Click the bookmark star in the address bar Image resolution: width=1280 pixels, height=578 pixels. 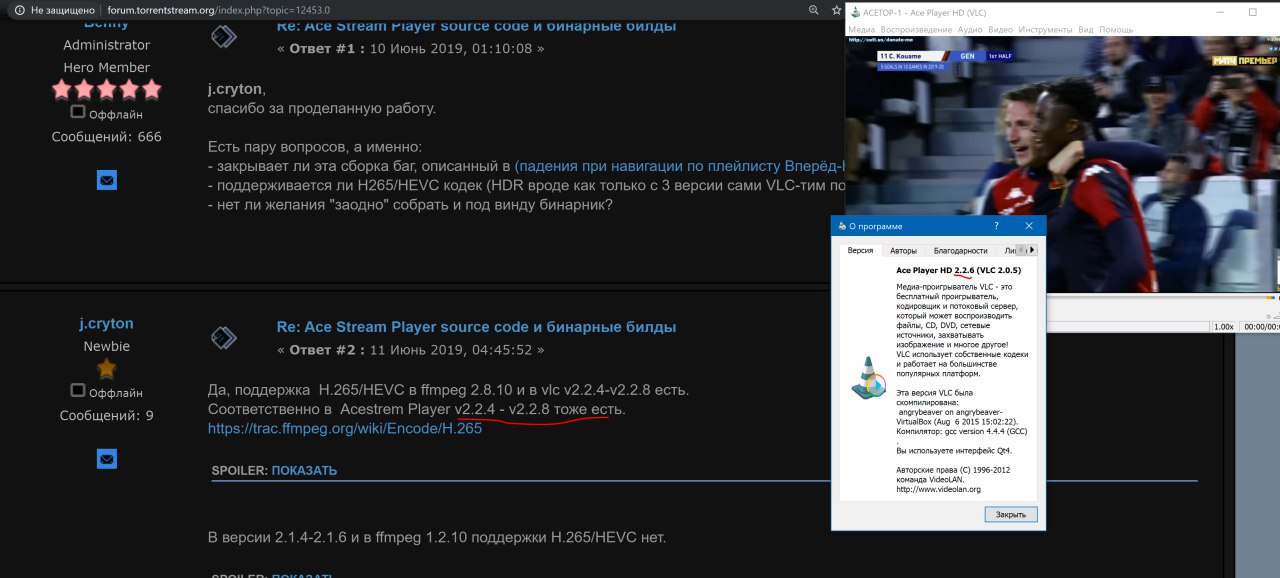pyautogui.click(x=835, y=9)
